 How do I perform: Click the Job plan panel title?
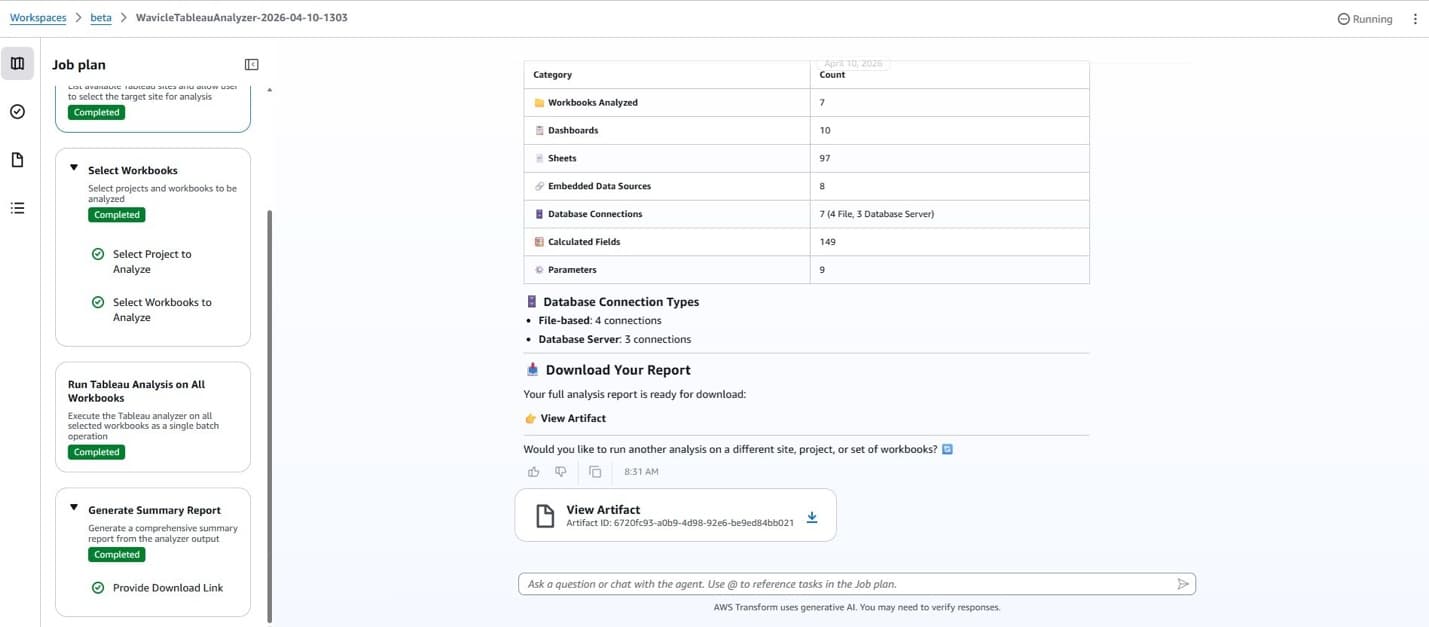click(79, 65)
